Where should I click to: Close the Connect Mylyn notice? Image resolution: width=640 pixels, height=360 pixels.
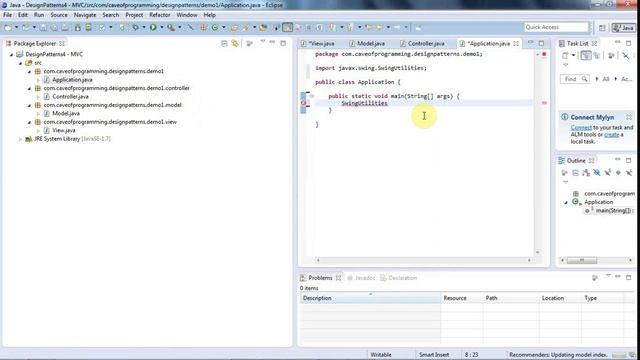click(x=629, y=117)
